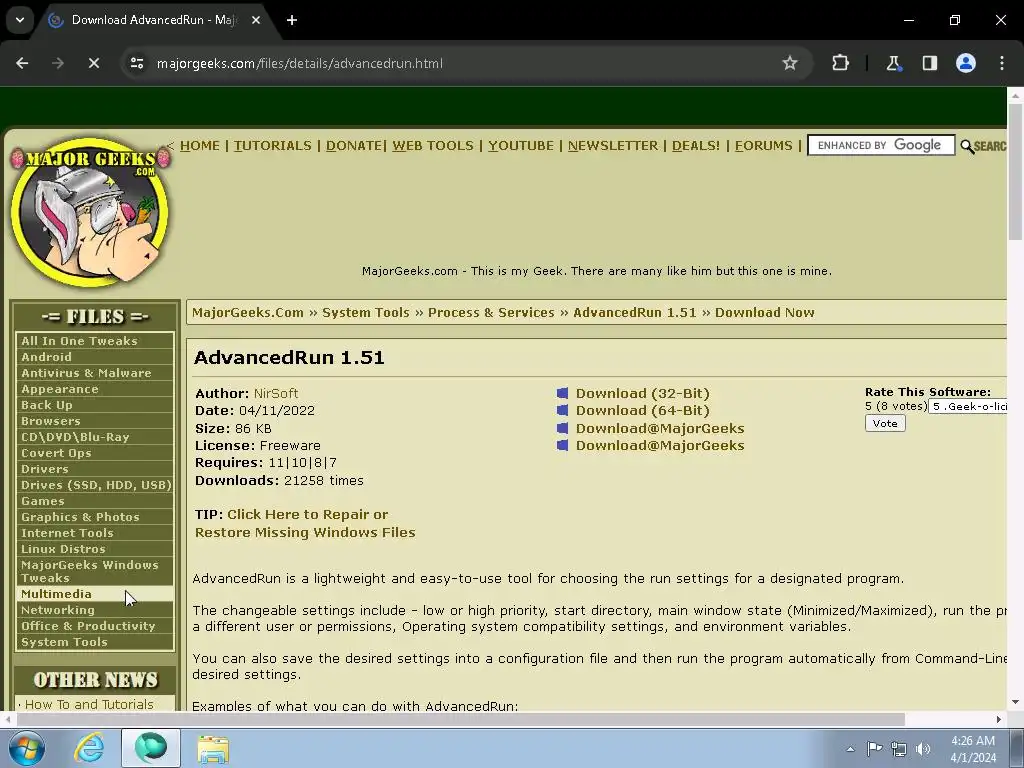Select Graphics & Photos category
The height and width of the screenshot is (768, 1024).
click(95, 517)
